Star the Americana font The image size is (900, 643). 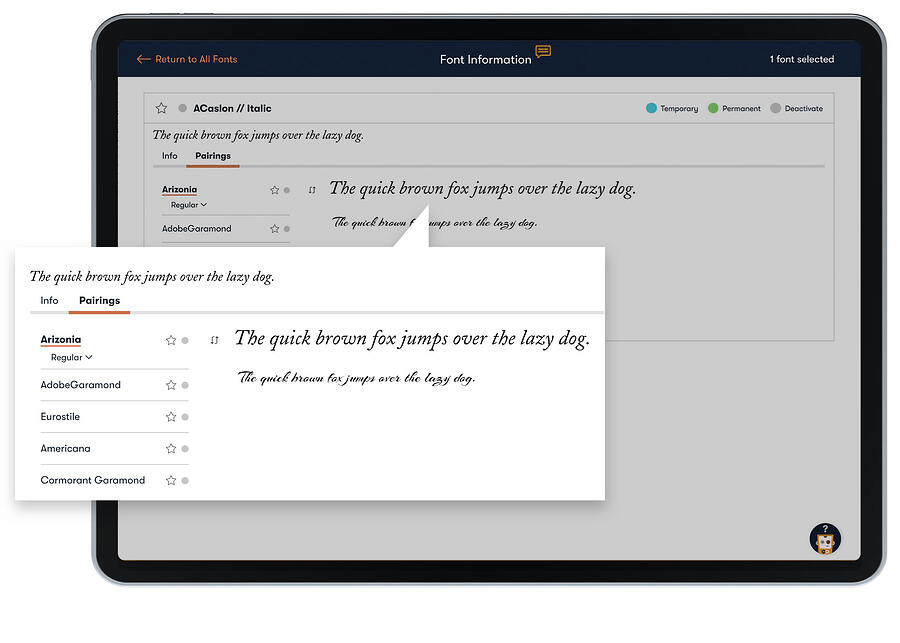(x=171, y=448)
